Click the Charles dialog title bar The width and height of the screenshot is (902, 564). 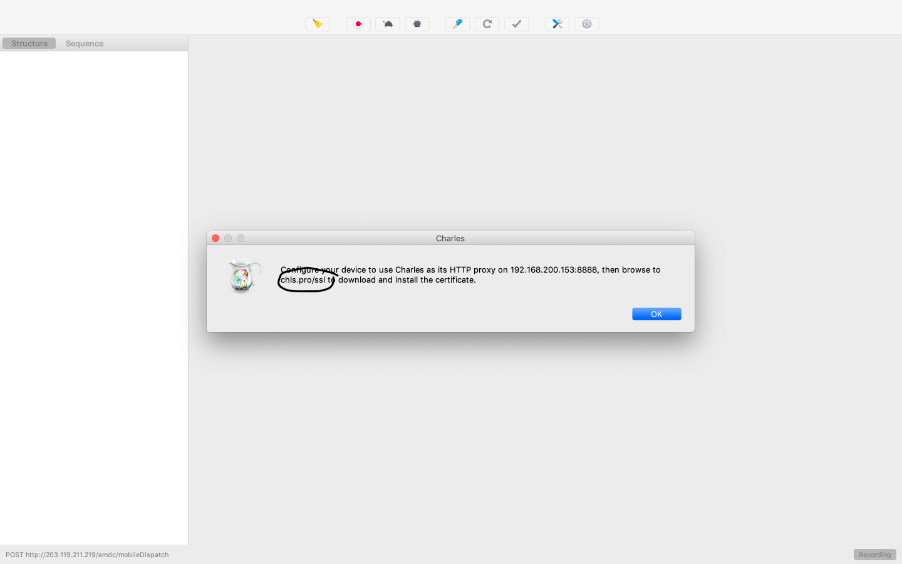click(450, 238)
